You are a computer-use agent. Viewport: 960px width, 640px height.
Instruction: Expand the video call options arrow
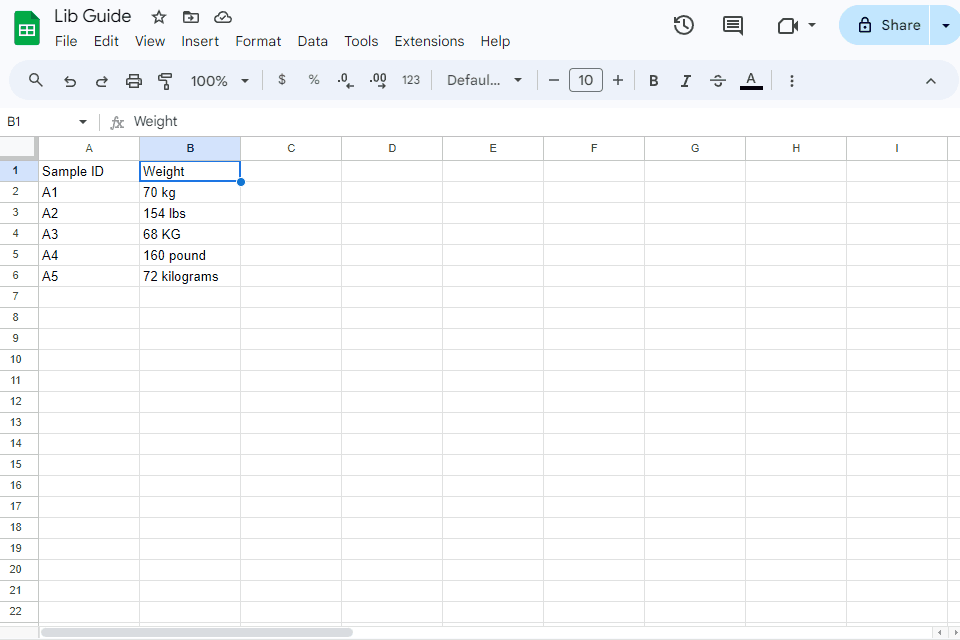(x=812, y=25)
